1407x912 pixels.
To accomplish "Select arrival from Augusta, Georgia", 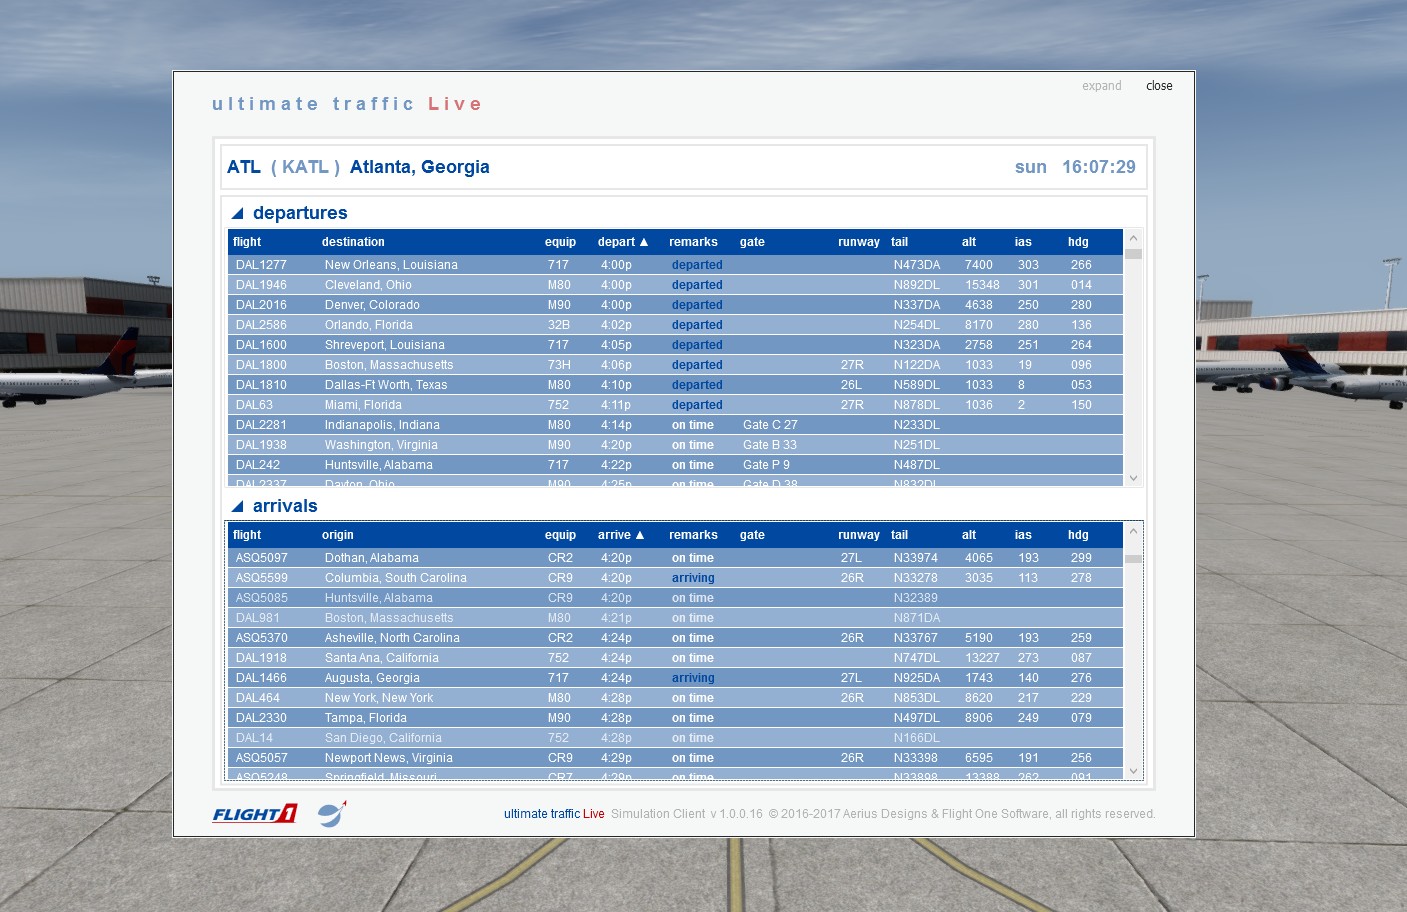I will pyautogui.click(x=675, y=678).
